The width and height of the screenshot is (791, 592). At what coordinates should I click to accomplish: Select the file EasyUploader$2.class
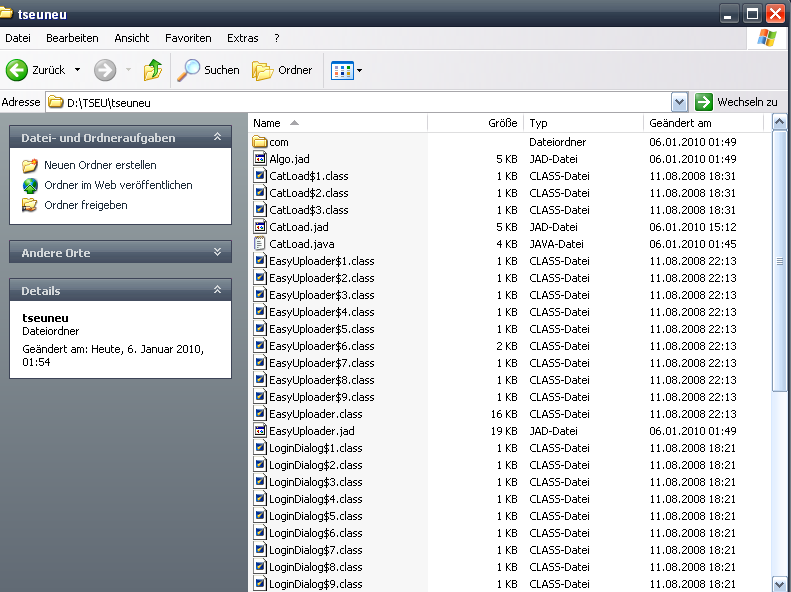(x=322, y=278)
